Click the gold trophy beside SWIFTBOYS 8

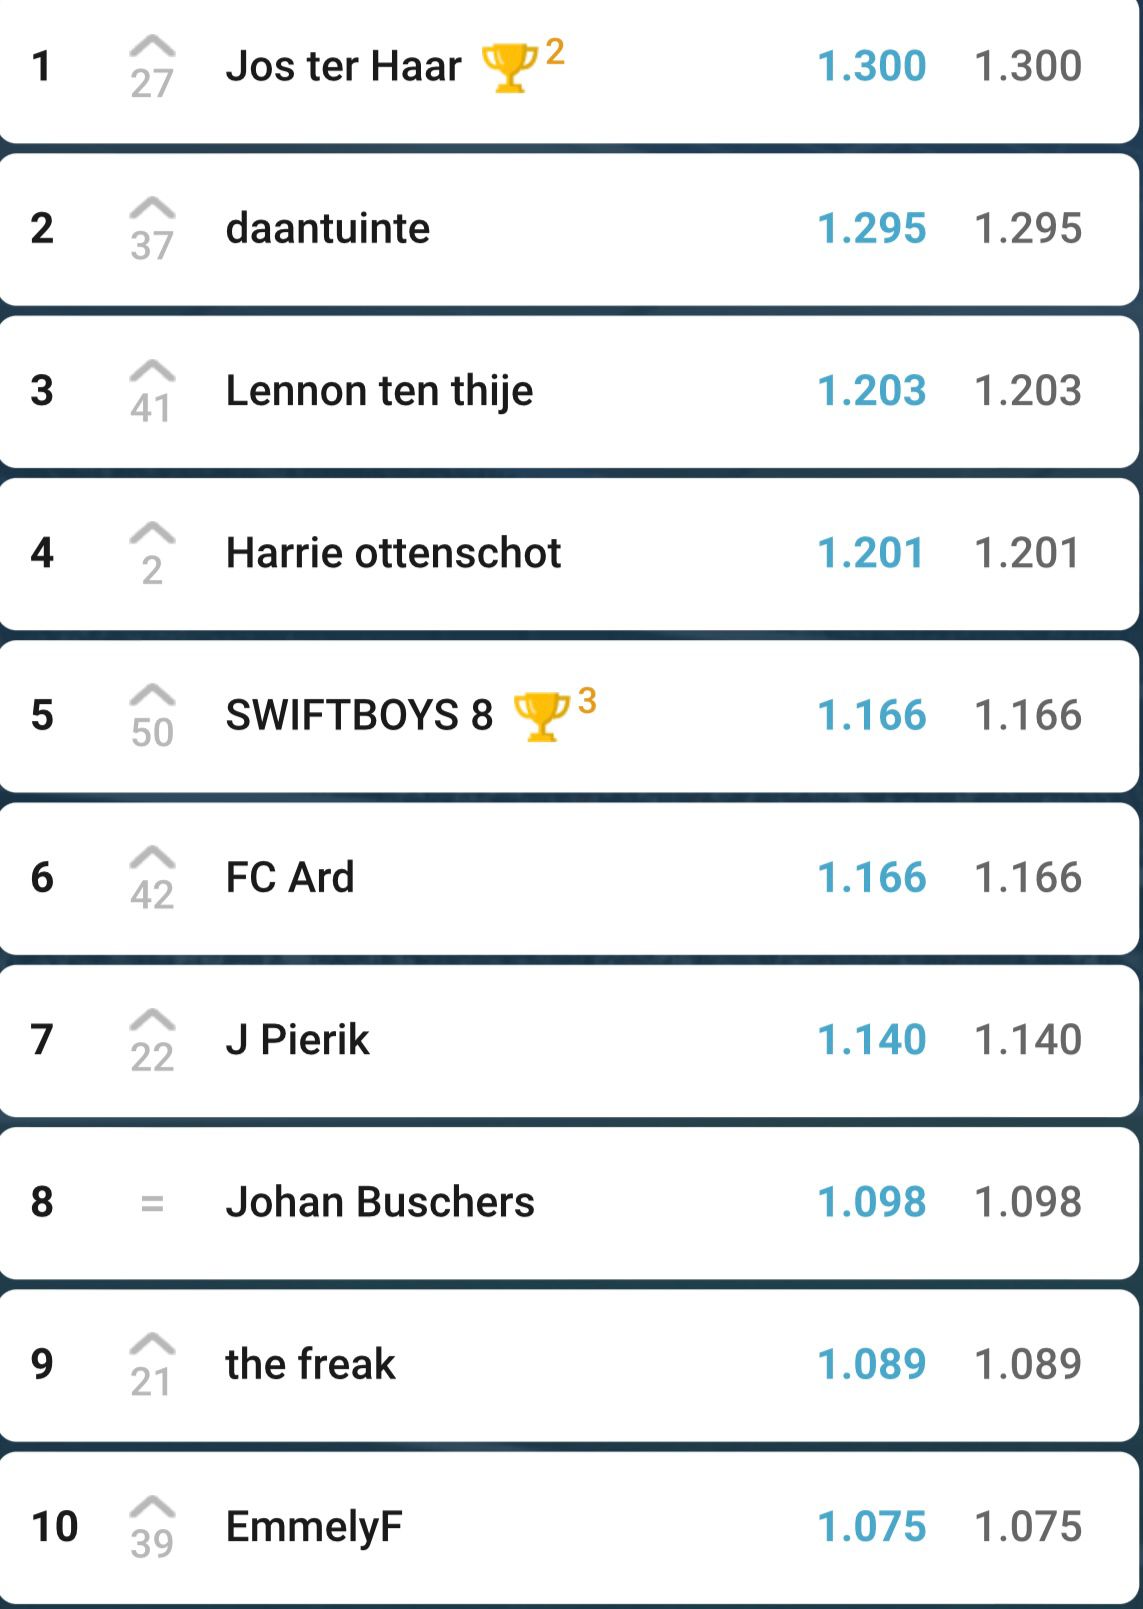[541, 716]
